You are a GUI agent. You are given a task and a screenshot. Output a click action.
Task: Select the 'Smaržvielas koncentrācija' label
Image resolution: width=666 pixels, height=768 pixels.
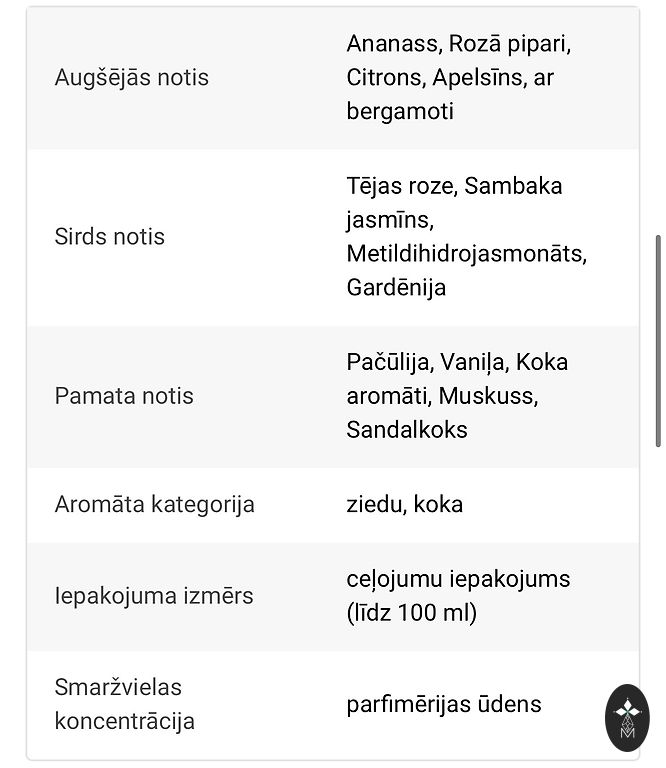point(124,704)
